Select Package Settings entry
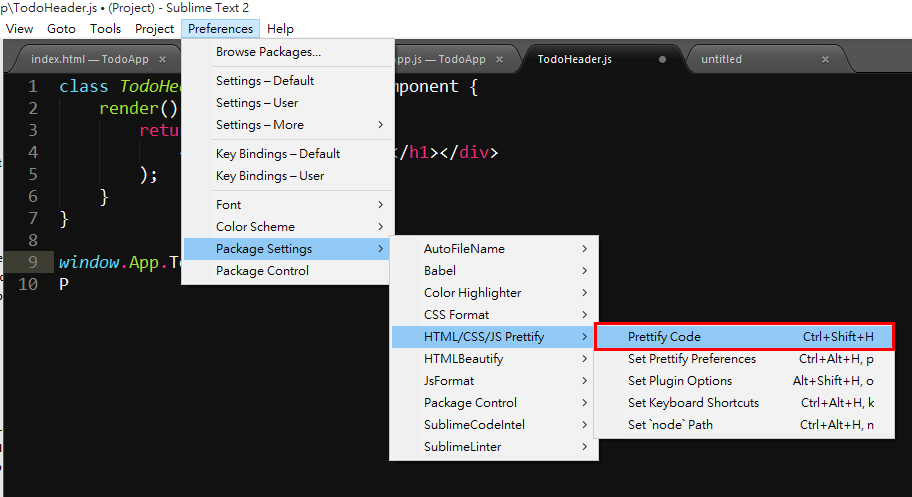The height and width of the screenshot is (497, 912). pyautogui.click(x=288, y=249)
